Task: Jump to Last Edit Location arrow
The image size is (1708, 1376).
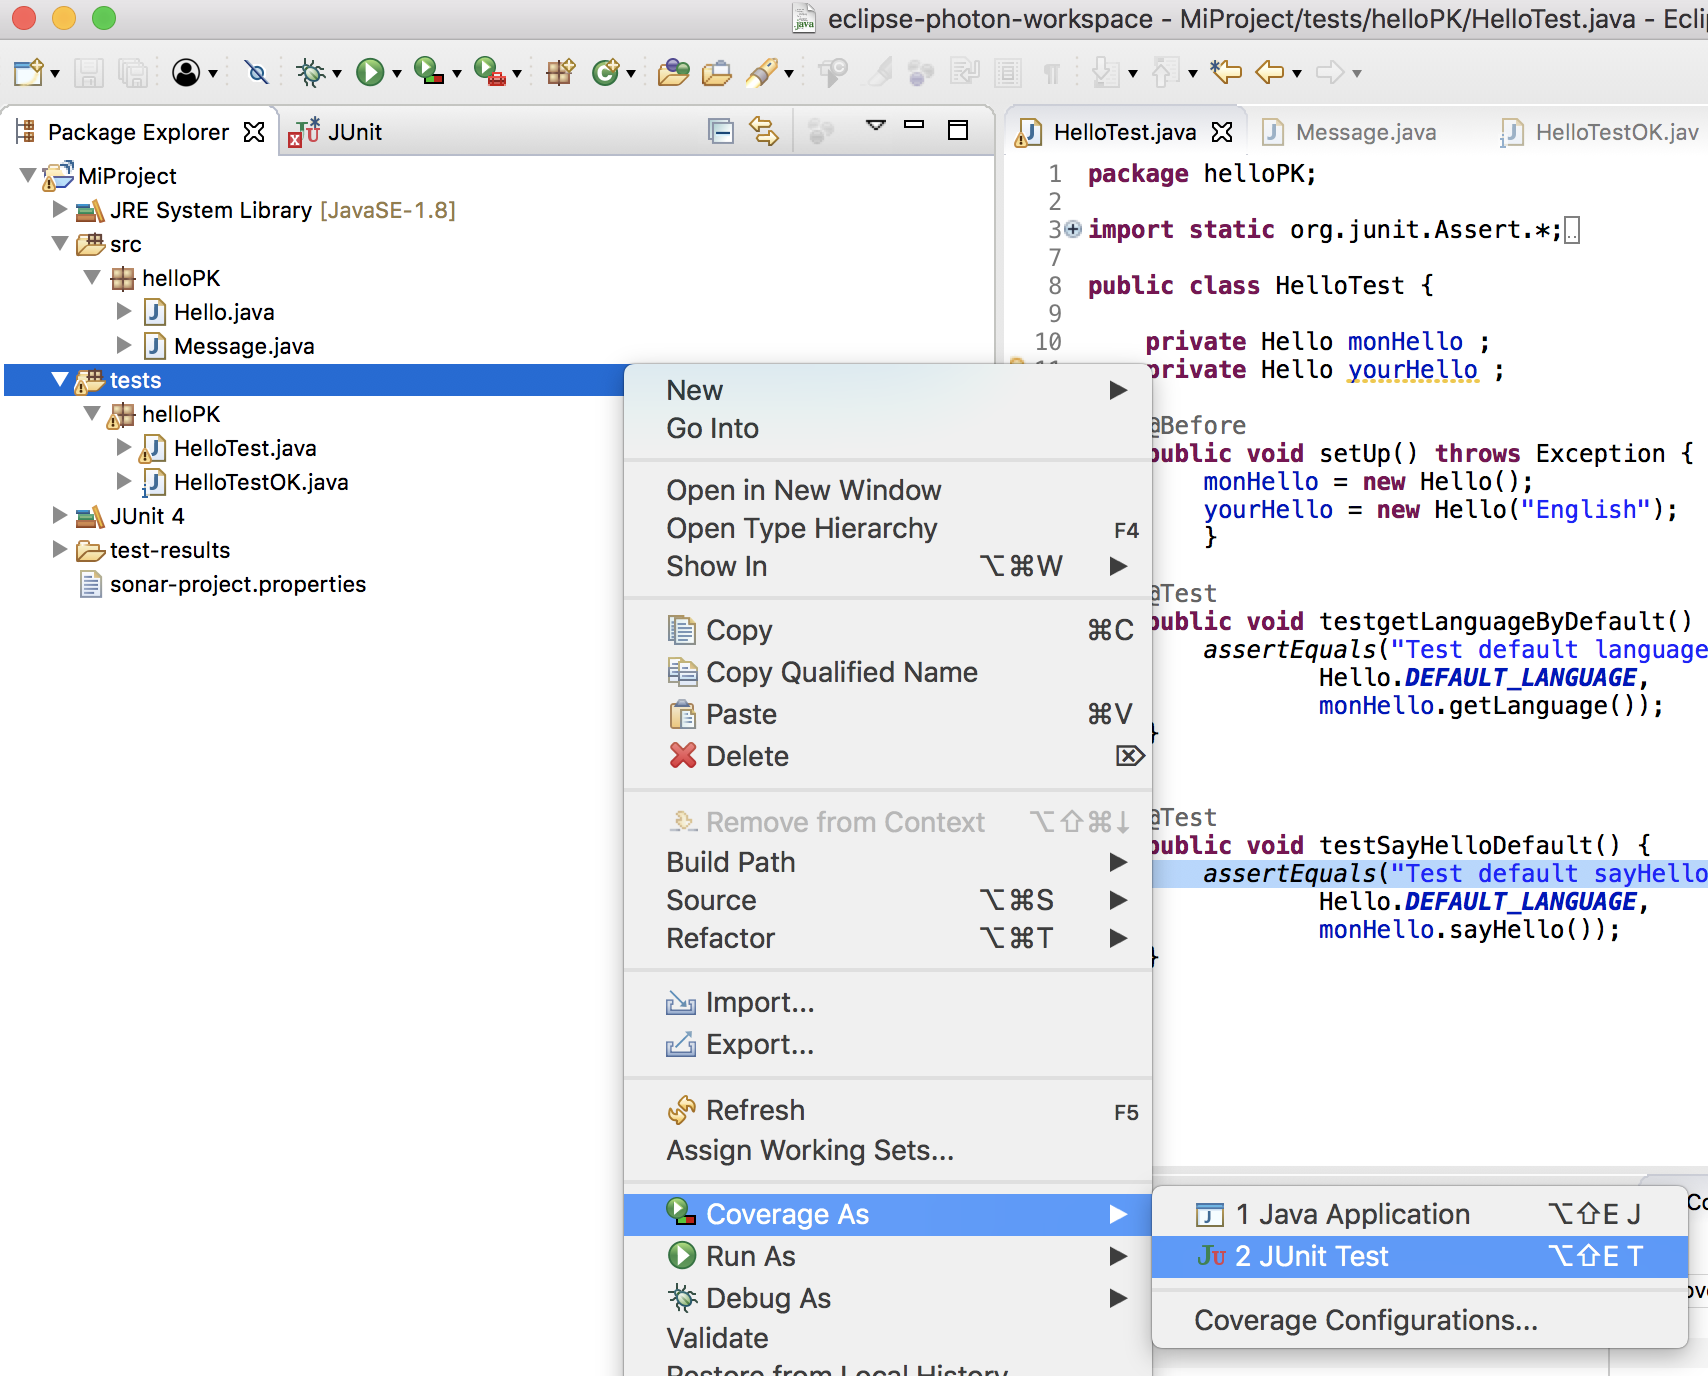Action: click(x=1226, y=72)
